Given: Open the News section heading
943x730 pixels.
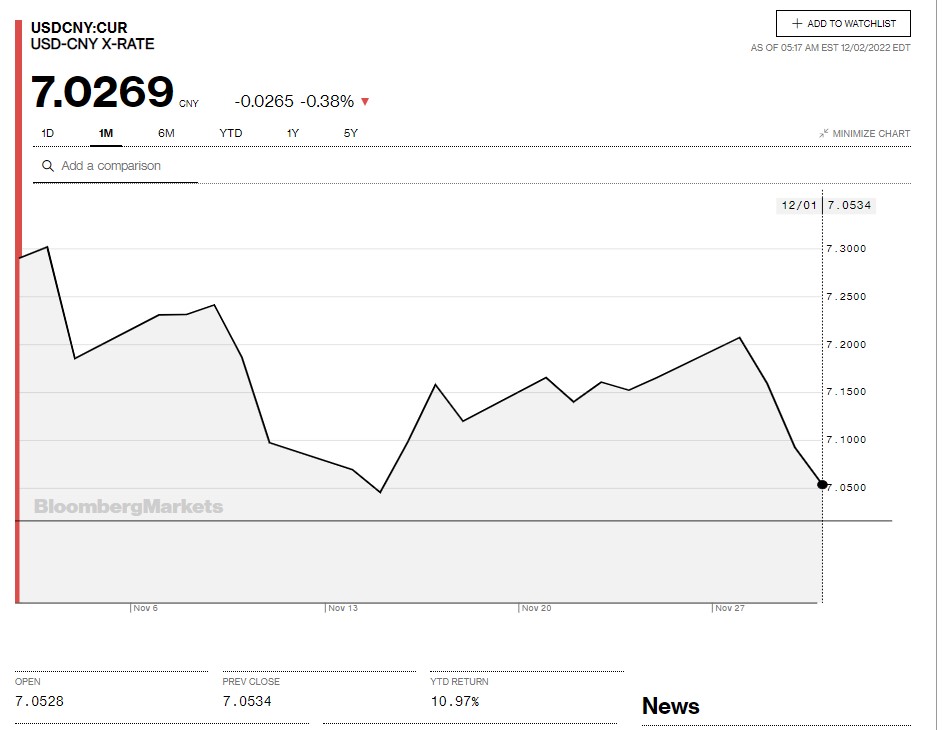Looking at the screenshot, I should click(670, 706).
